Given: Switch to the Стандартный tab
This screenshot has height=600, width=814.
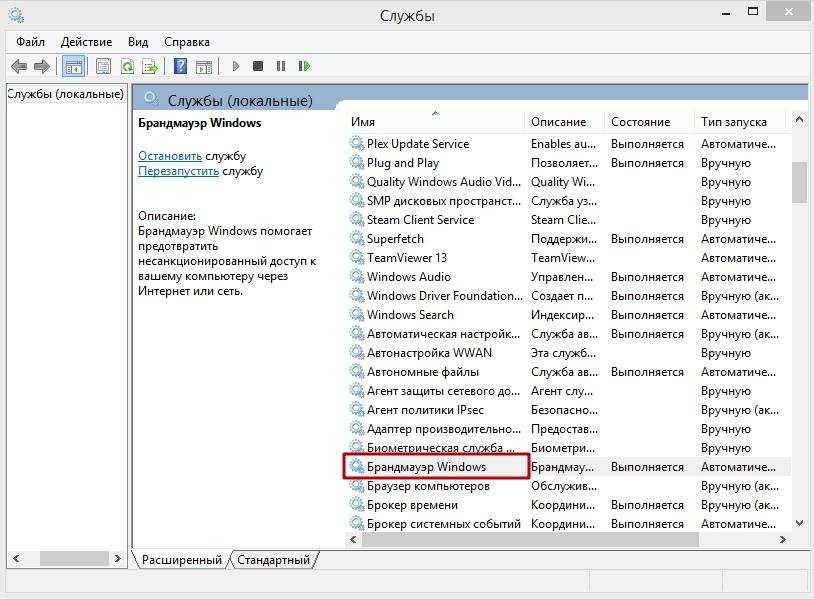Looking at the screenshot, I should tap(273, 560).
